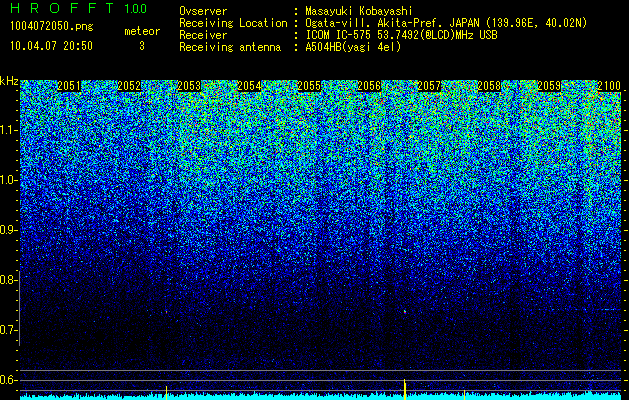629x400 pixels.
Task: Click the leftmost yellow spike at the bottom
Action: pos(166,393)
